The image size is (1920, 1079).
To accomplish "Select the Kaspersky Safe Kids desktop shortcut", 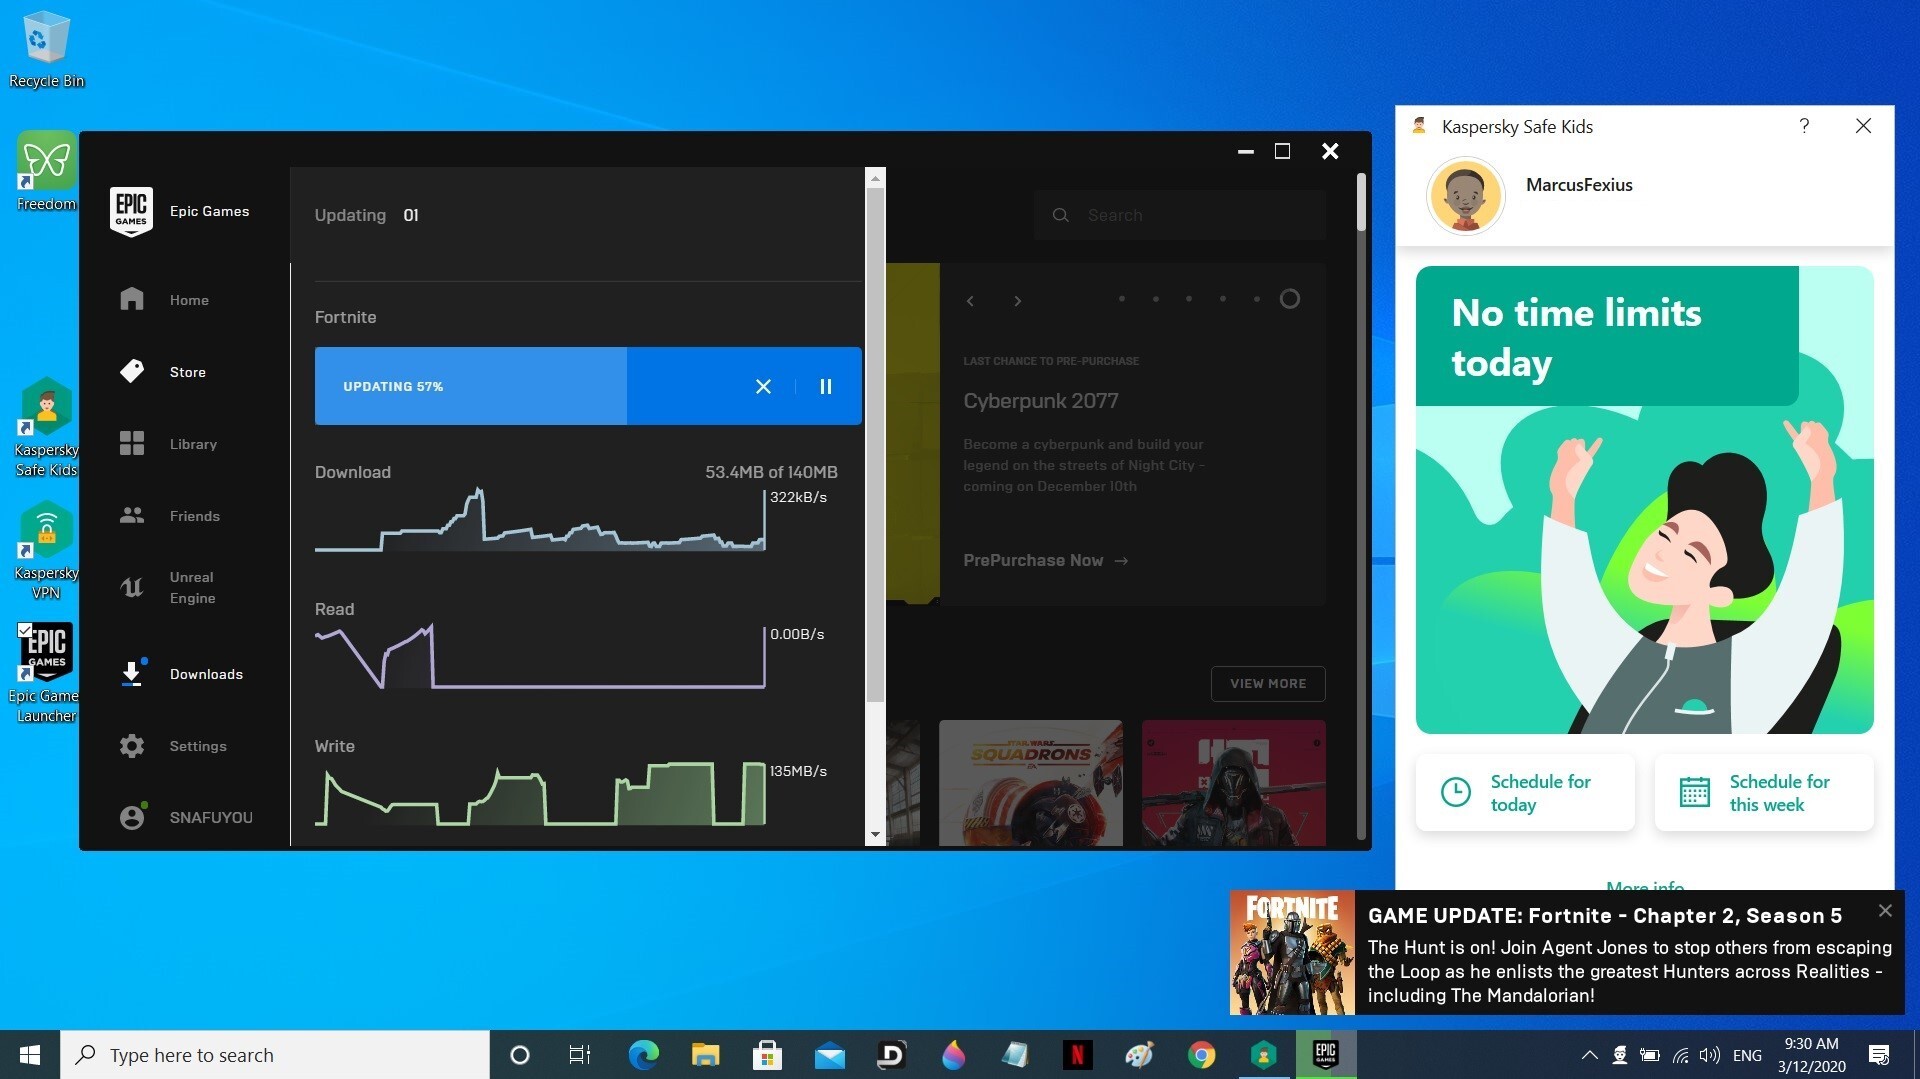I will [46, 427].
